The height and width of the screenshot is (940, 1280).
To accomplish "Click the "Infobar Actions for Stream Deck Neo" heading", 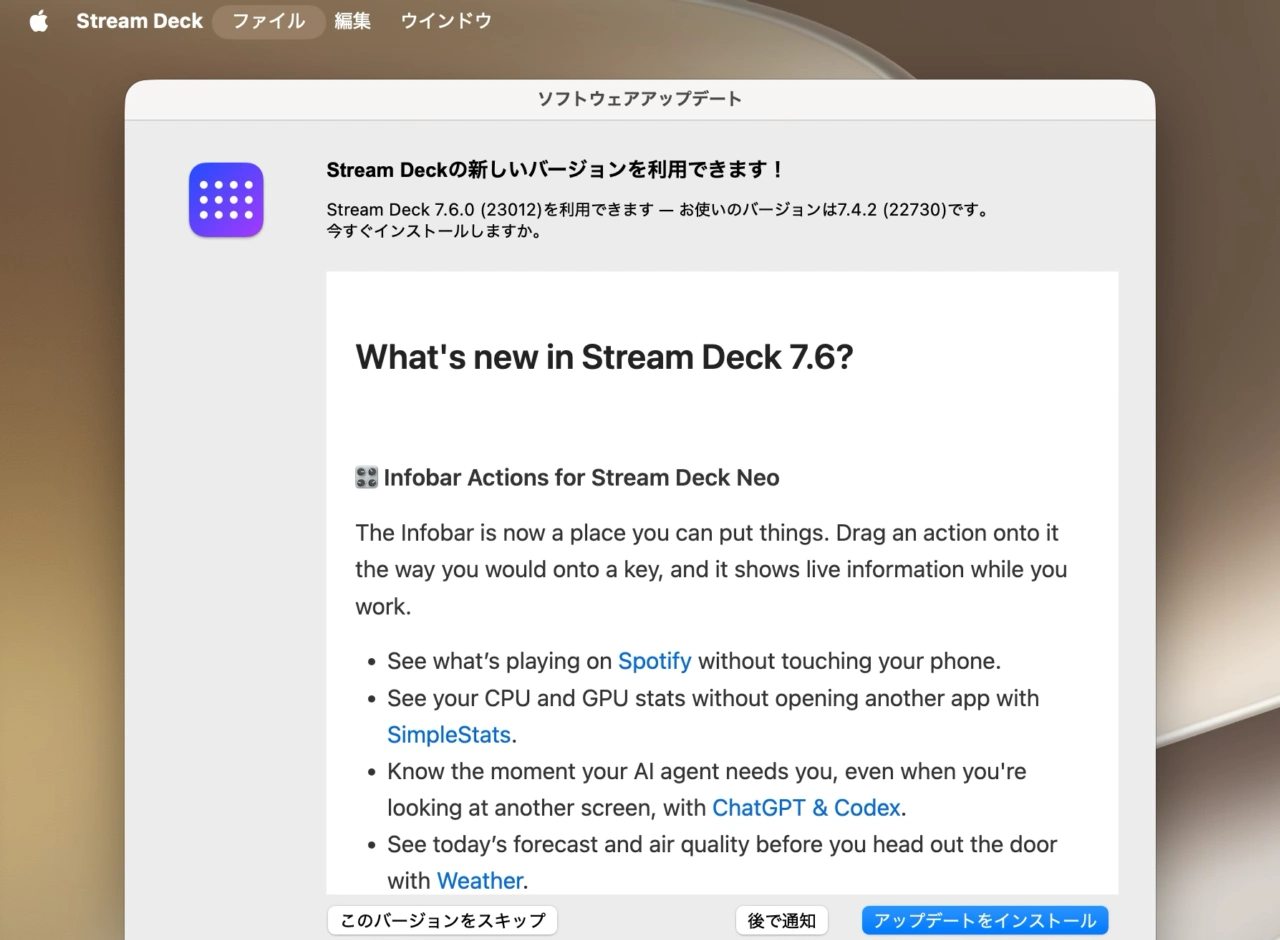I will pyautogui.click(x=581, y=478).
